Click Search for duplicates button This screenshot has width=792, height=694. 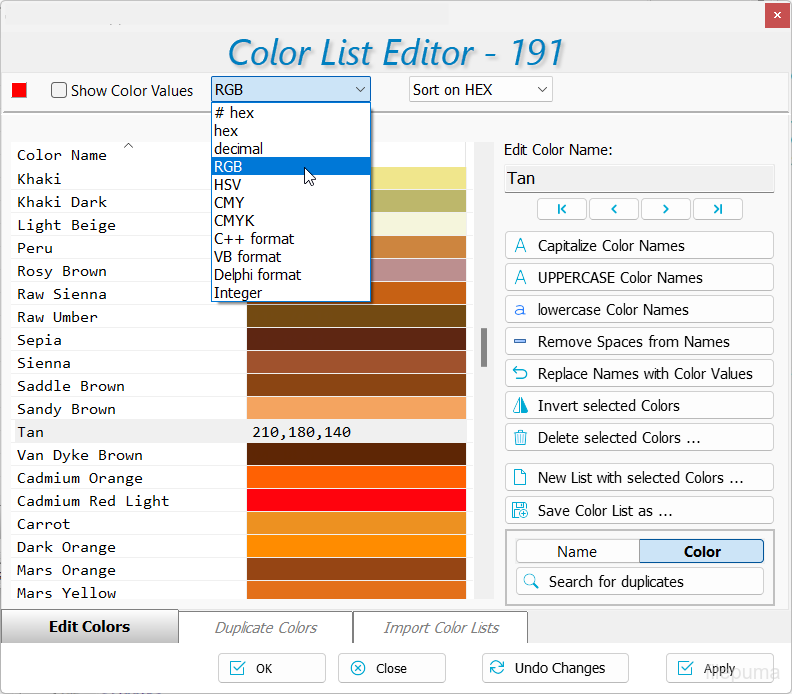coord(639,582)
